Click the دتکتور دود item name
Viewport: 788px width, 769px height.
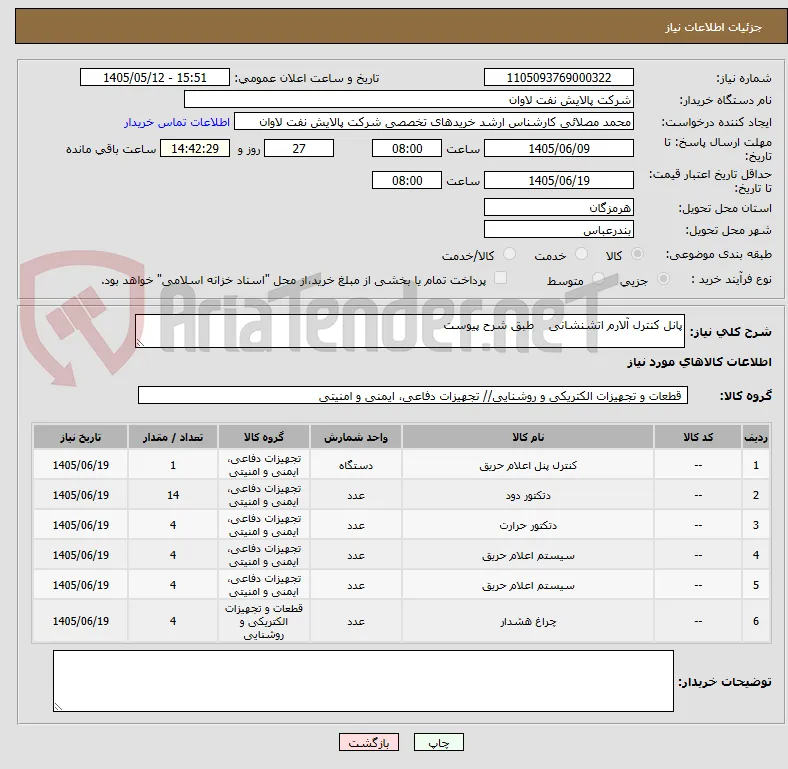pos(528,496)
